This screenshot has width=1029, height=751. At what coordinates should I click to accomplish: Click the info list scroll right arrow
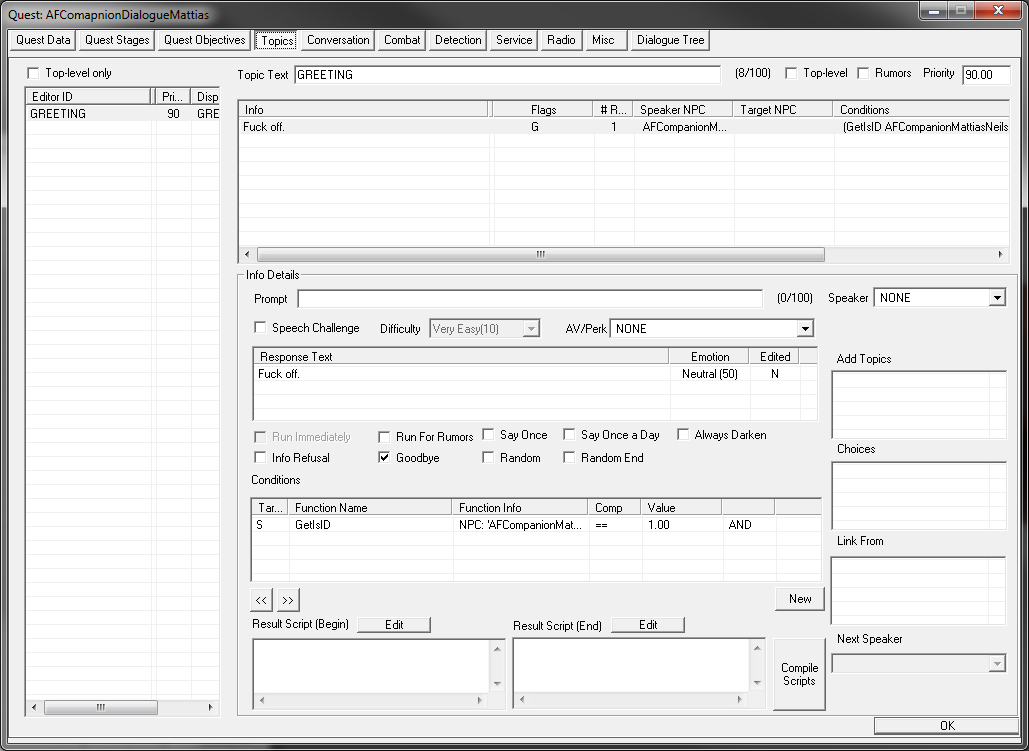tap(1001, 254)
